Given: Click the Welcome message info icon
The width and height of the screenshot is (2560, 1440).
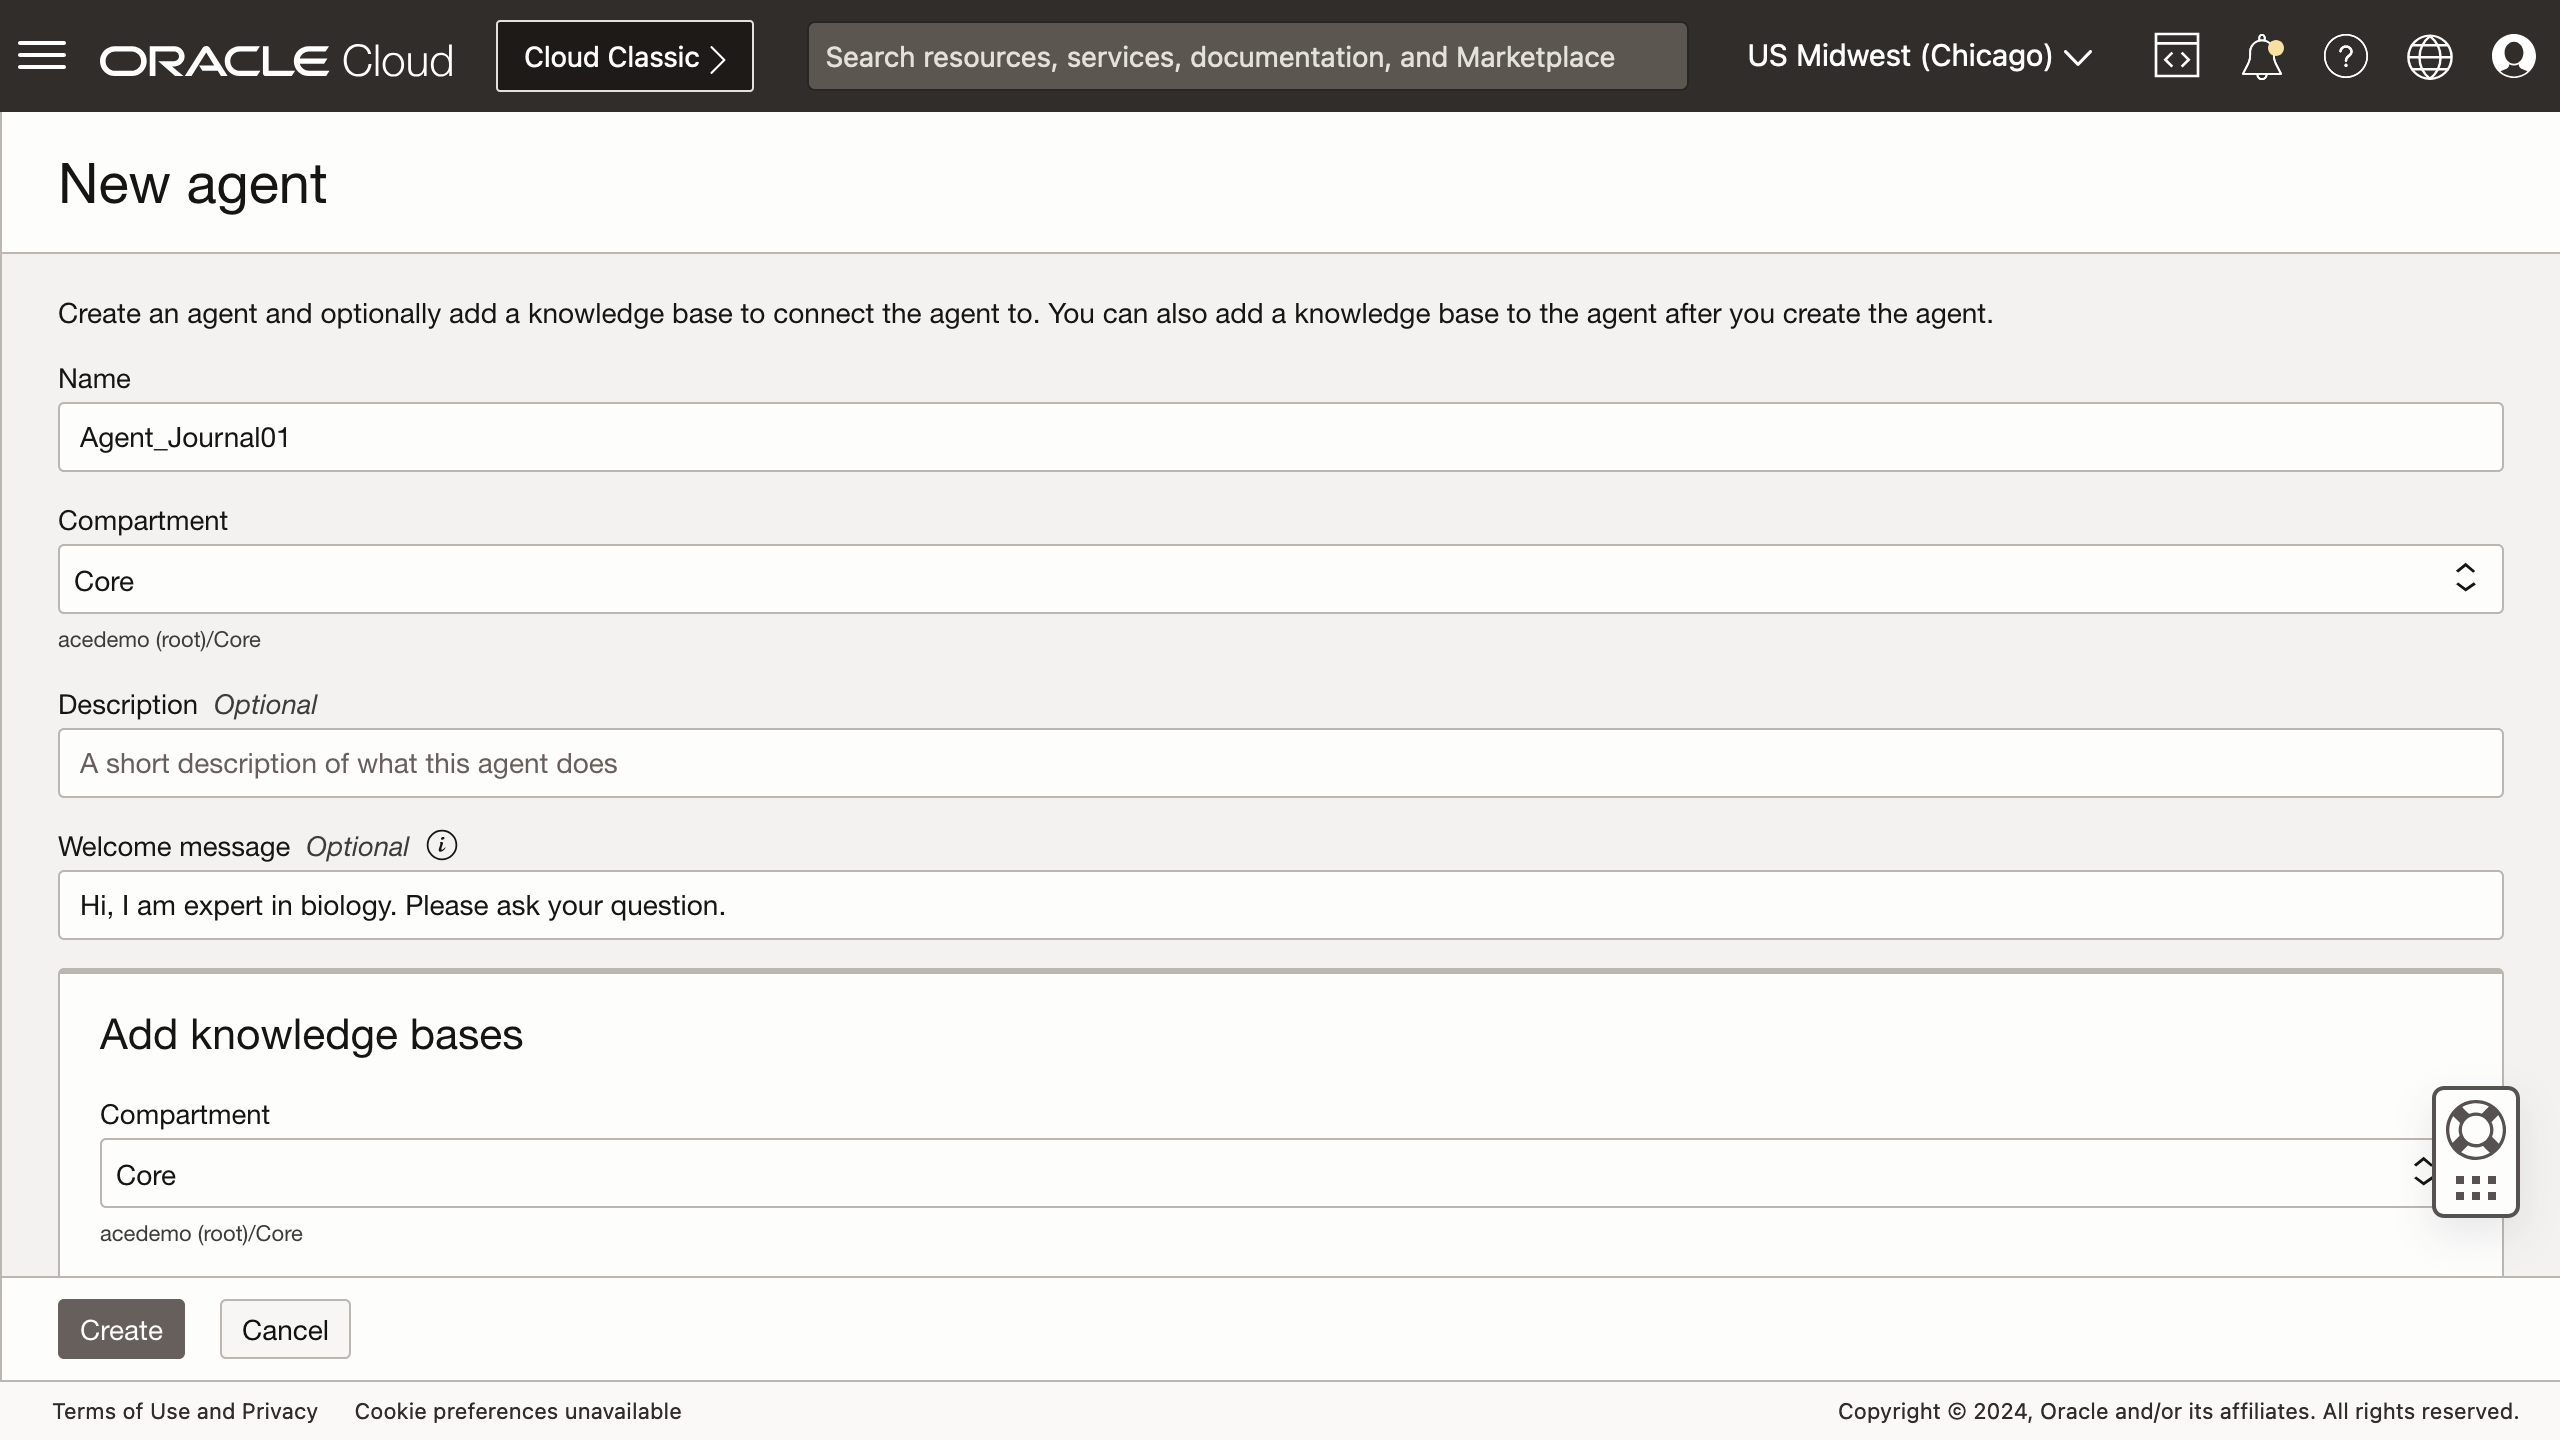Looking at the screenshot, I should [441, 846].
